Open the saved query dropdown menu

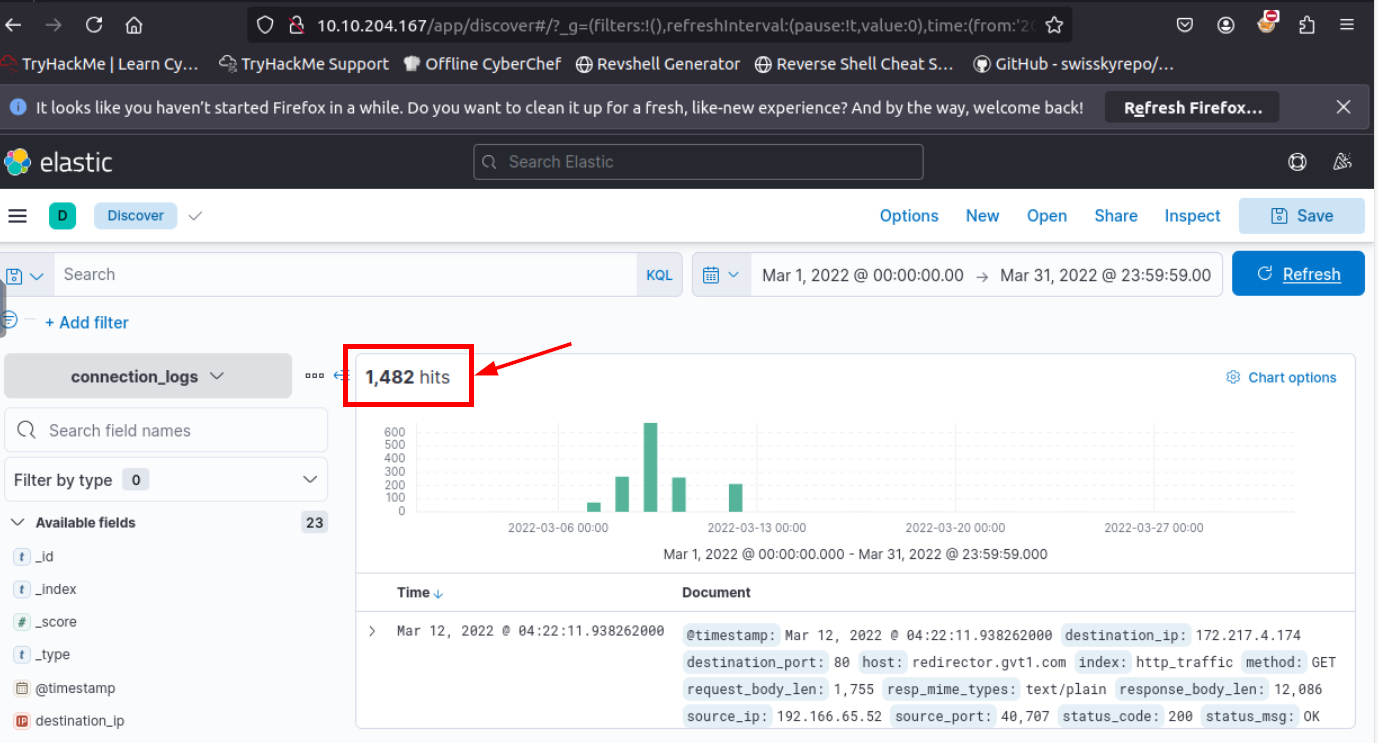pyautogui.click(x=25, y=275)
